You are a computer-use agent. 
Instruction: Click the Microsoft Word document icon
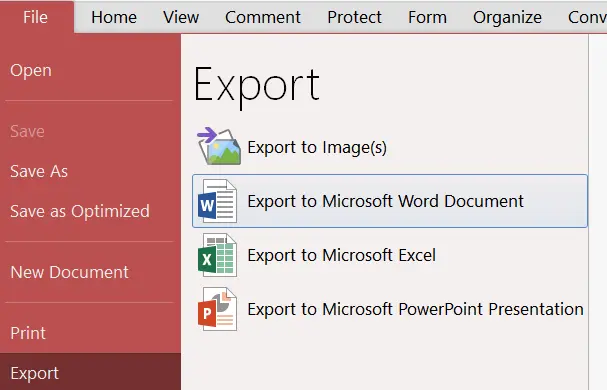pos(217,201)
